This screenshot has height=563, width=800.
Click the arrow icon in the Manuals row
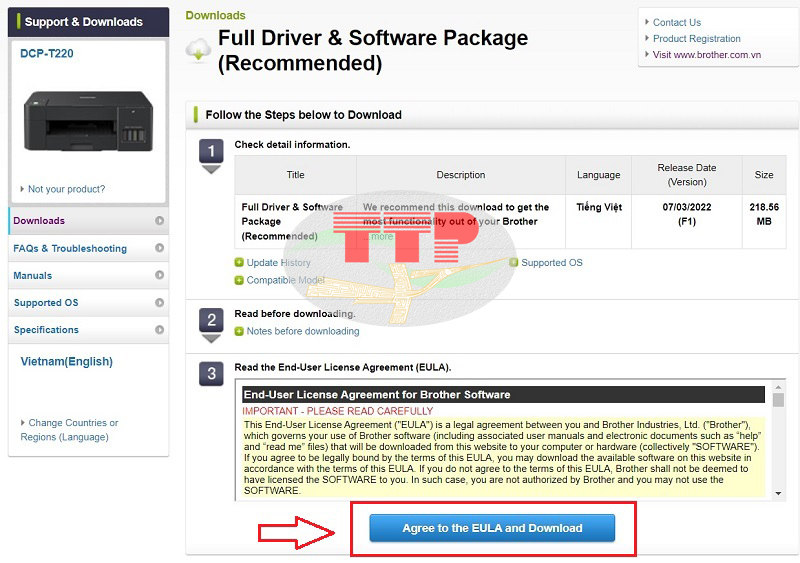click(160, 275)
